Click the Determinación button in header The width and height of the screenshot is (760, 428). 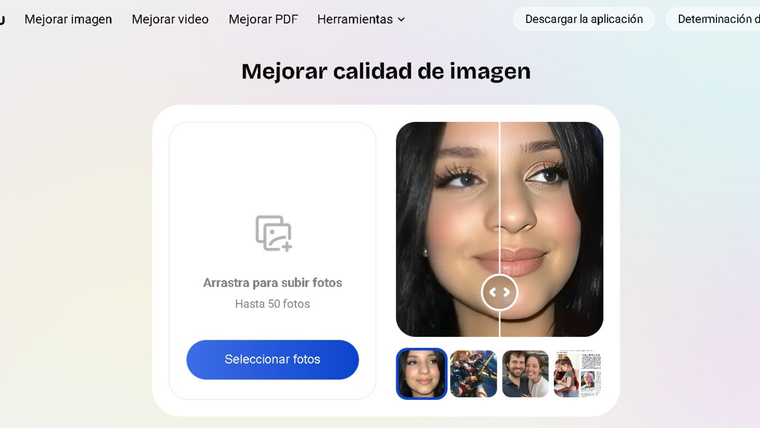(716, 19)
